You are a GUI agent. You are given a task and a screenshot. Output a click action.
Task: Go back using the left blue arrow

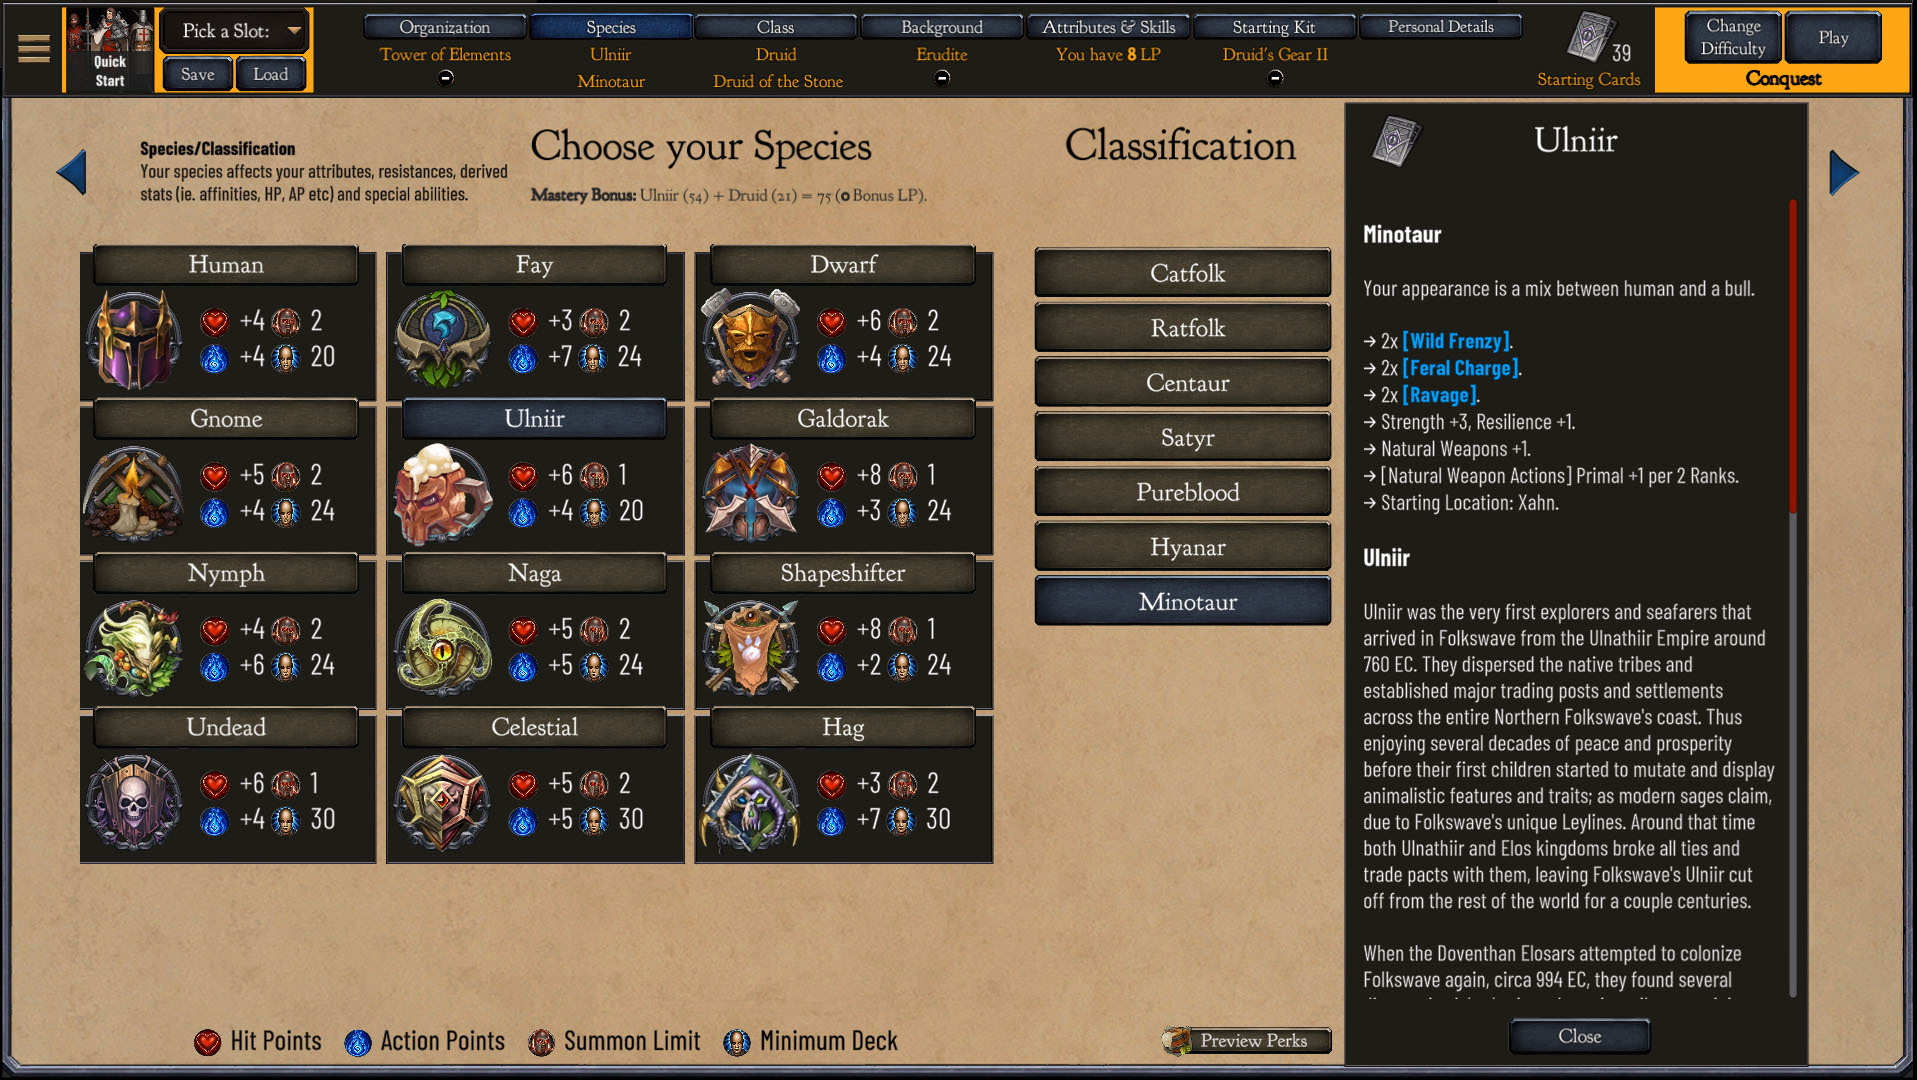point(72,172)
